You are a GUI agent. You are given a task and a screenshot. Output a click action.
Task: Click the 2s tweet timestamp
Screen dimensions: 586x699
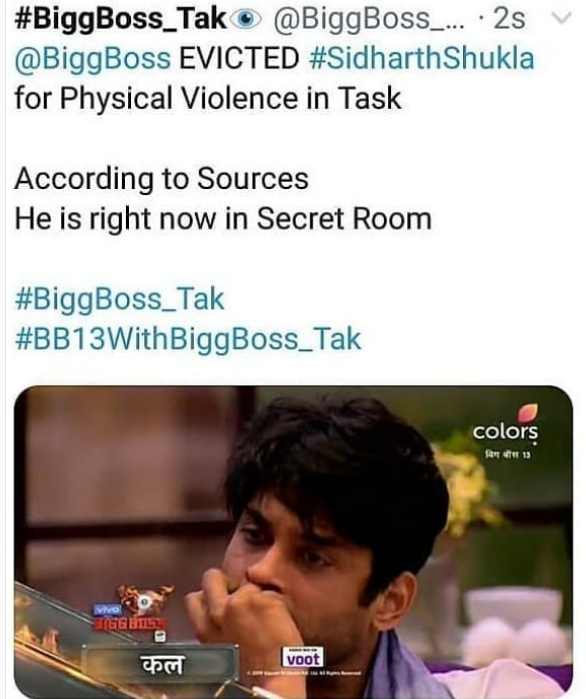pos(508,19)
